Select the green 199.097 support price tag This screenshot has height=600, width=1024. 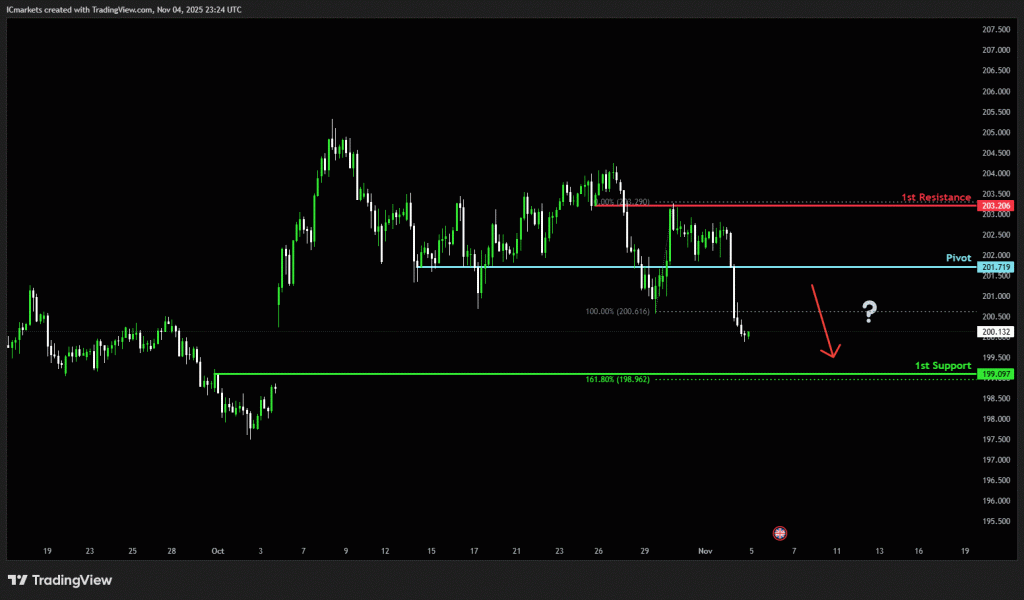(x=996, y=374)
